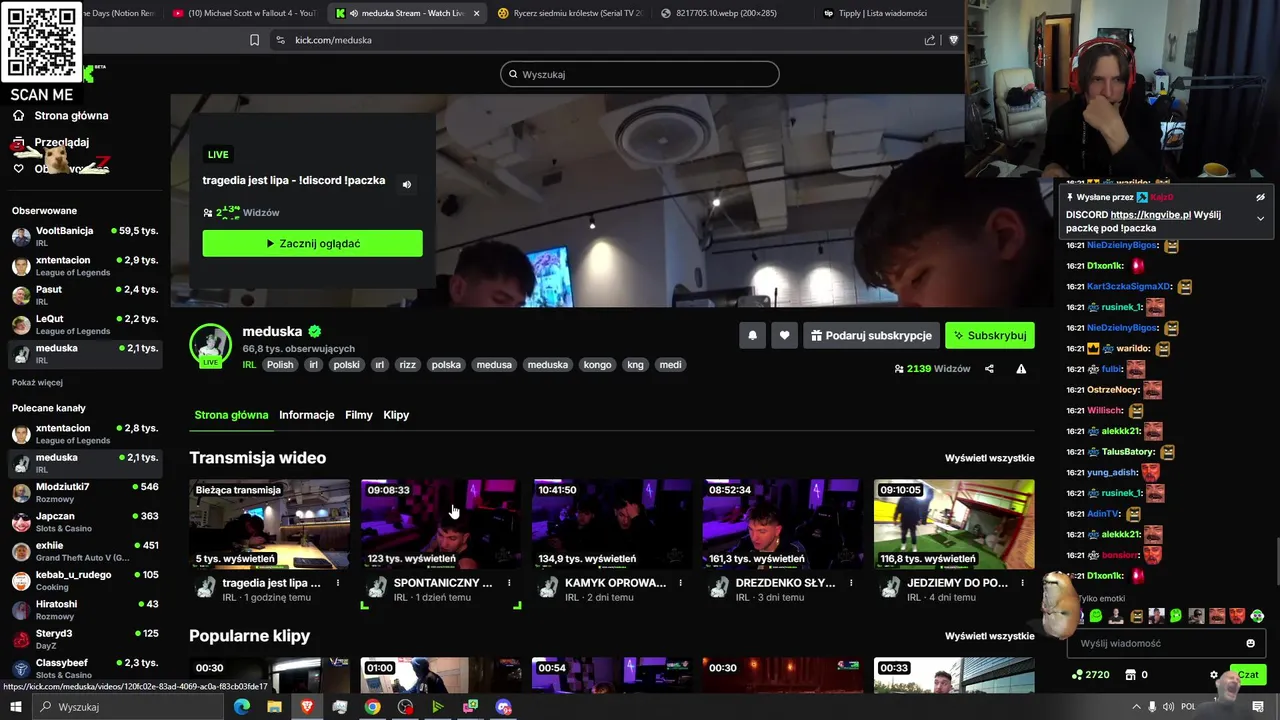
Task: Switch to the Michael Scott YouTube tab
Action: [x=245, y=13]
